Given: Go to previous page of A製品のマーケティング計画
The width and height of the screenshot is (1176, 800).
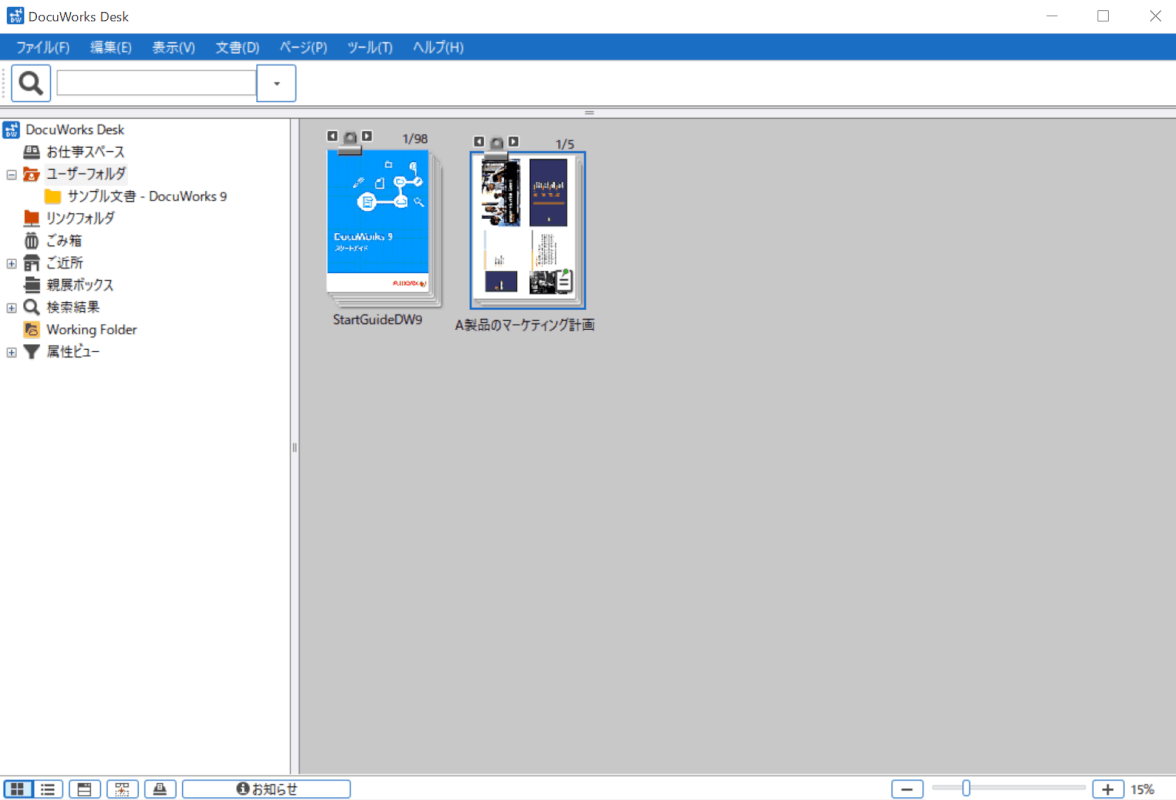Looking at the screenshot, I should pos(479,142).
